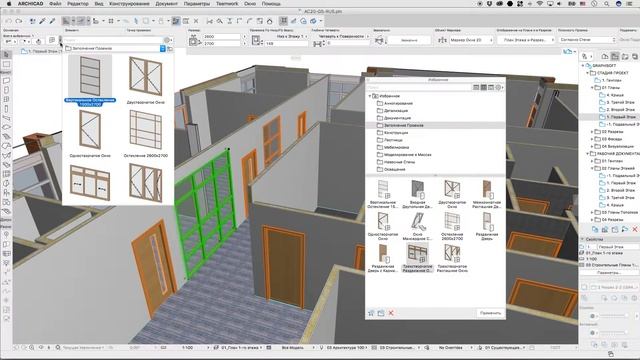Click the Apple menu logo
Screen dimensions: 640x360
pyautogui.click(x=9, y=3)
